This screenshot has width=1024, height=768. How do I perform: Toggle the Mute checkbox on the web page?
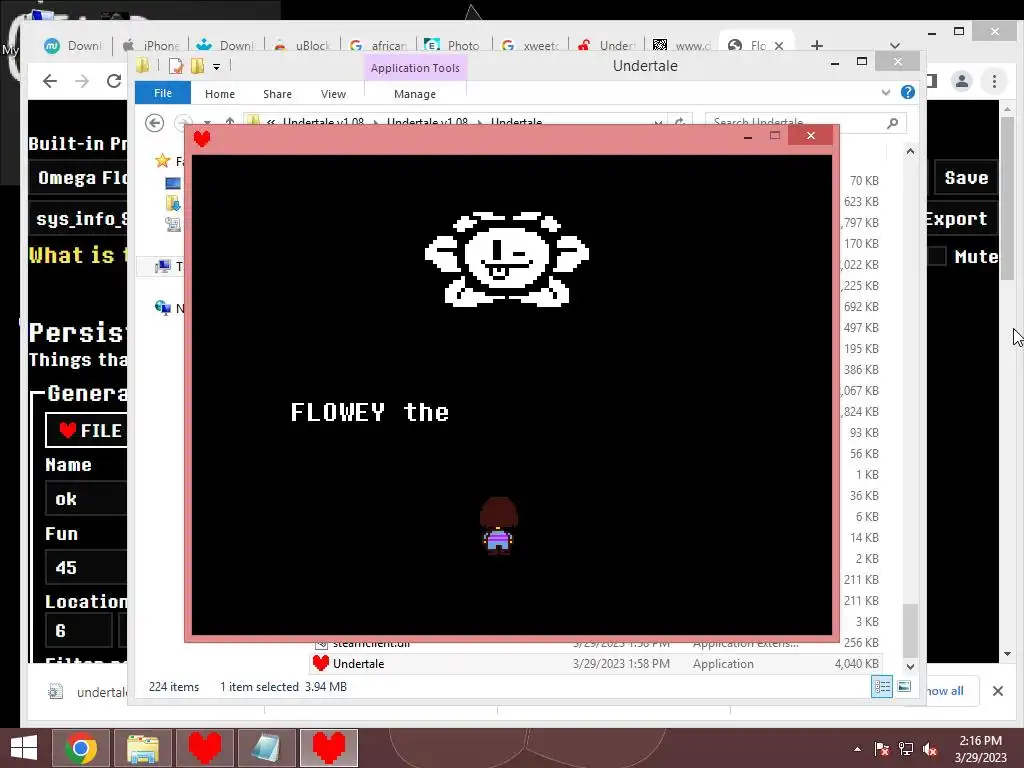pos(937,256)
